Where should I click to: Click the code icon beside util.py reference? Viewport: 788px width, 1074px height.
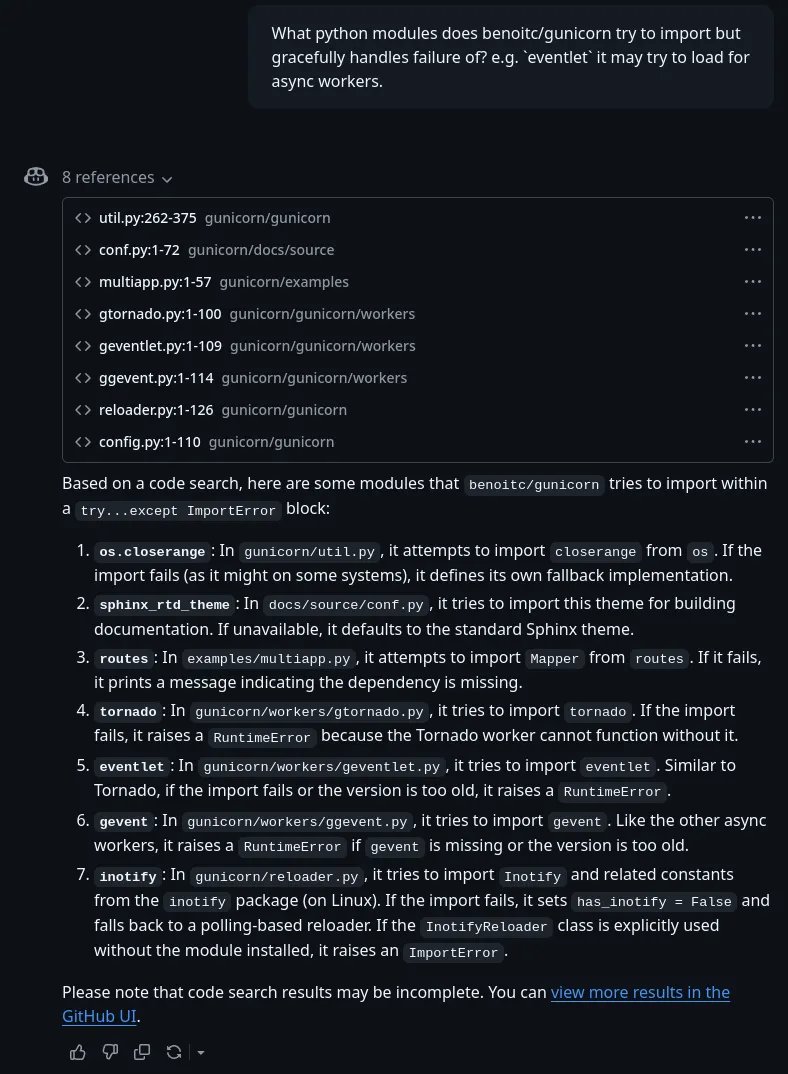click(83, 217)
